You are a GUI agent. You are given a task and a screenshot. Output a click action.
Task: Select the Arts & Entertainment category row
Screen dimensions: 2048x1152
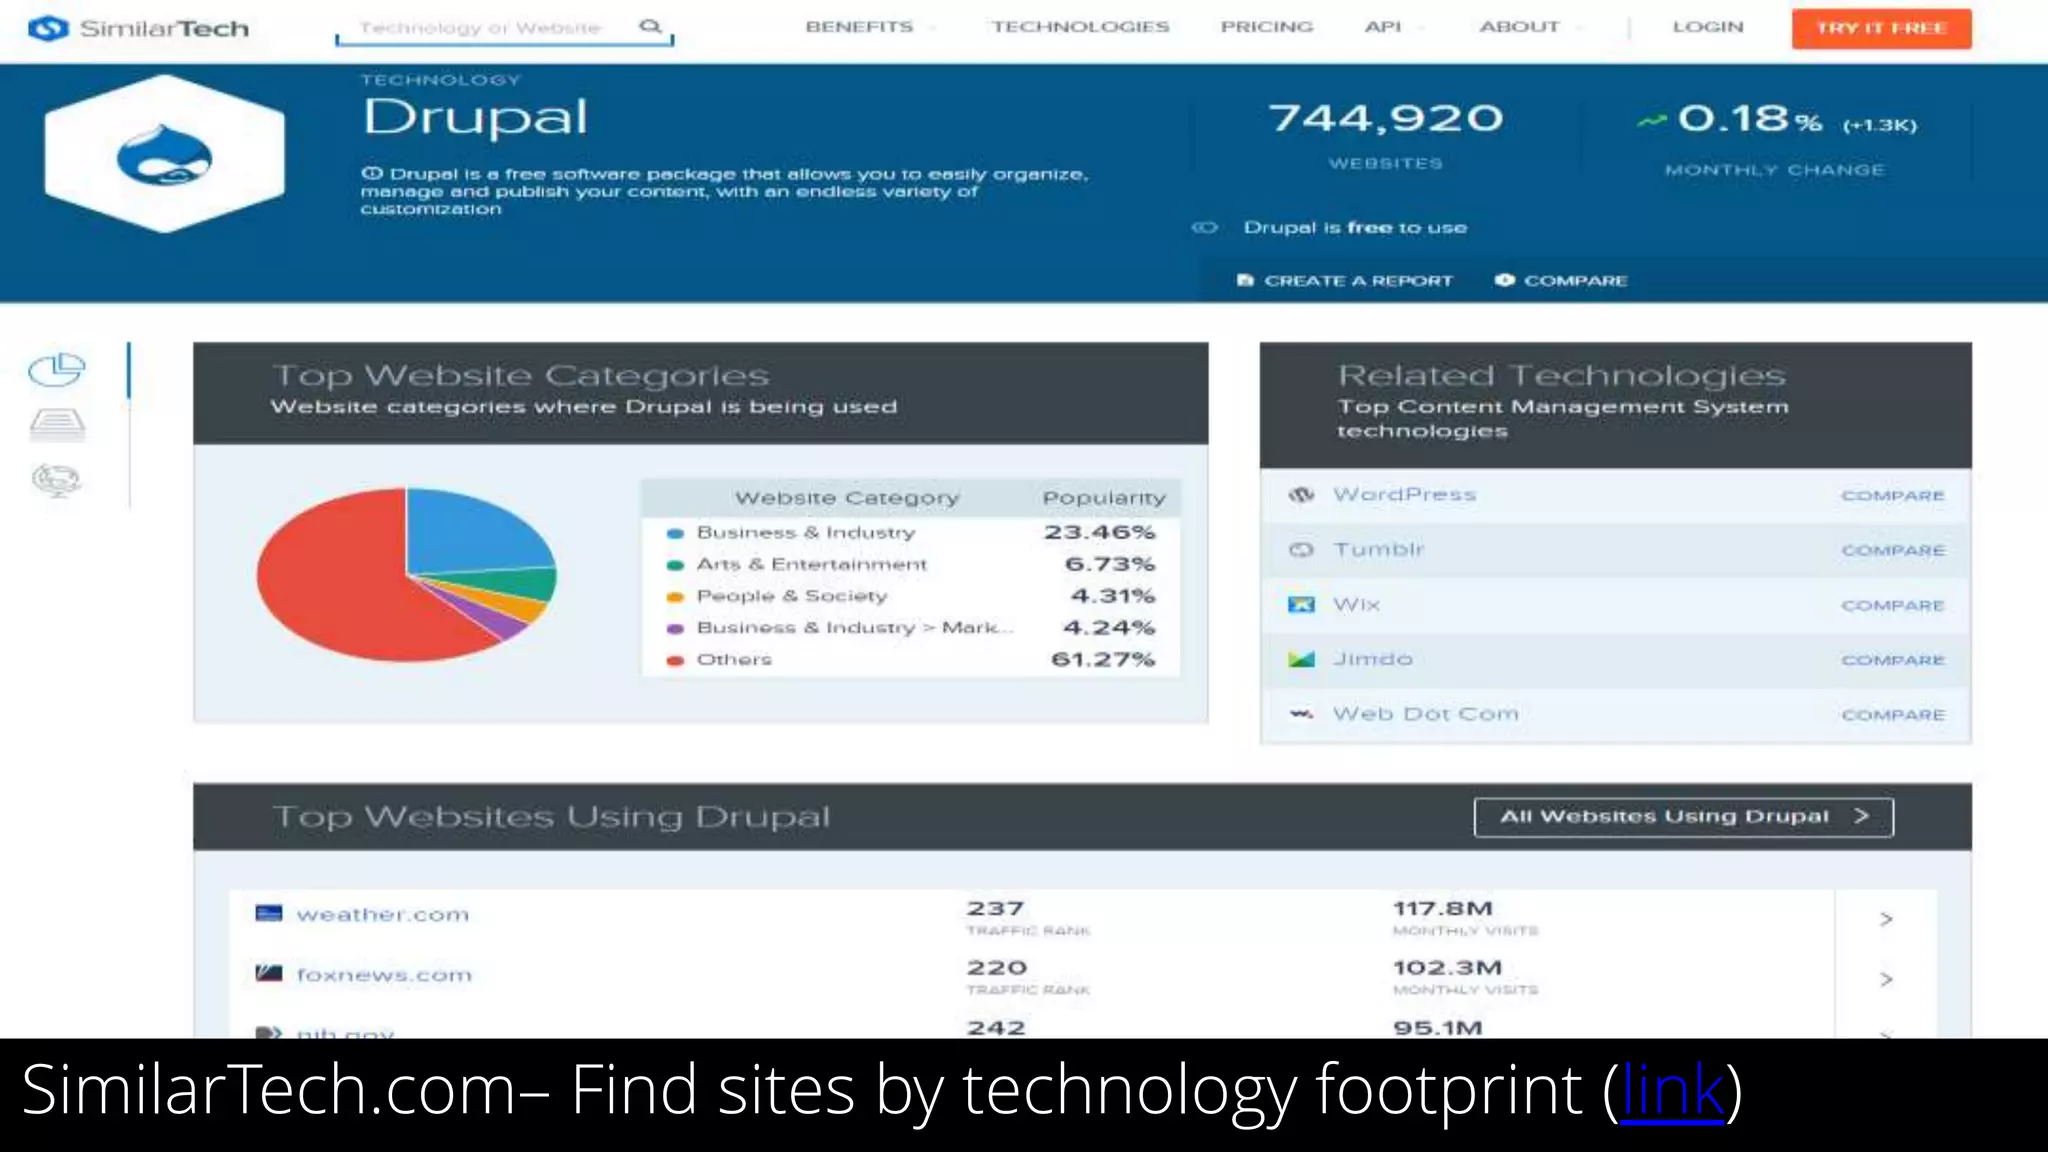[x=910, y=565]
